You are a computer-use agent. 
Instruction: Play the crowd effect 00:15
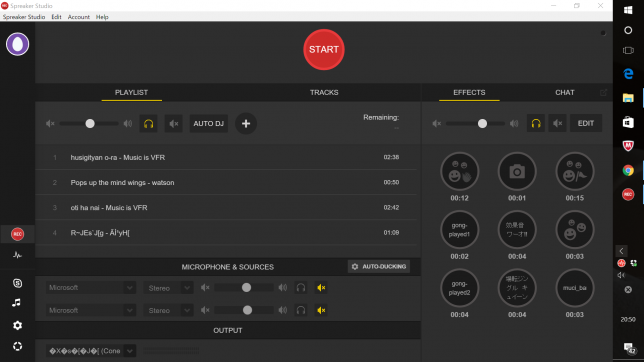coord(574,171)
